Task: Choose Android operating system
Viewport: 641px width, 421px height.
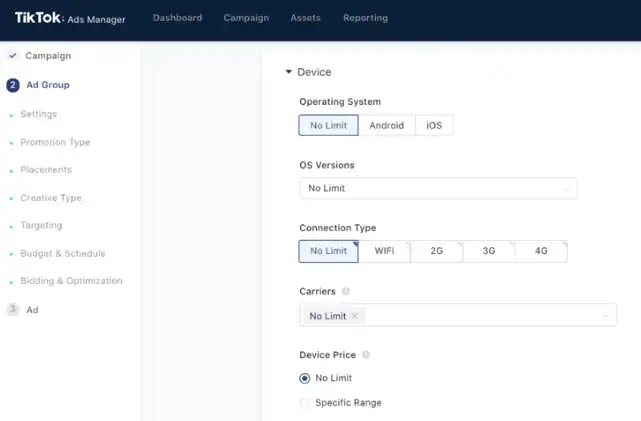Action: pyautogui.click(x=386, y=125)
